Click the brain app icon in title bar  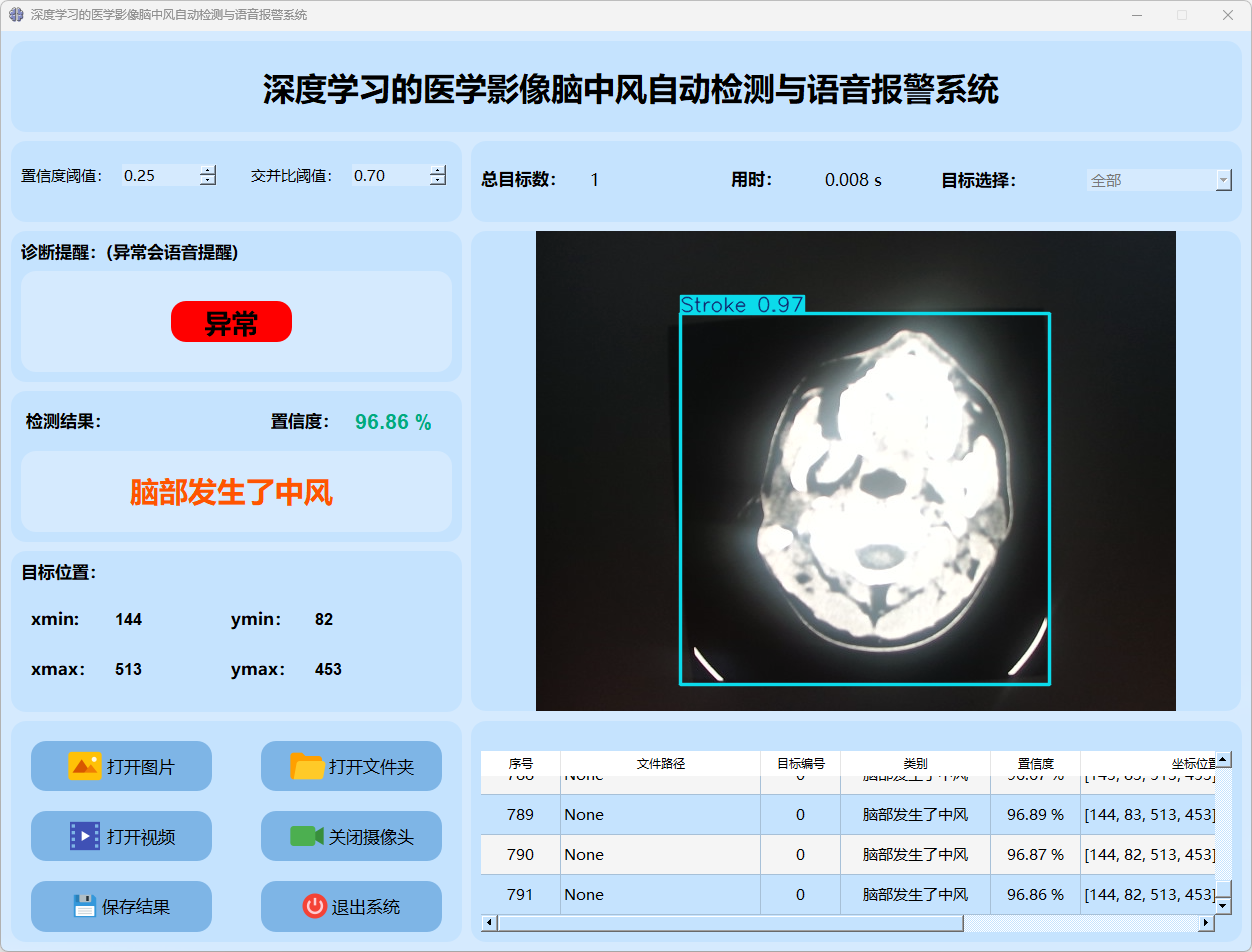tap(15, 15)
